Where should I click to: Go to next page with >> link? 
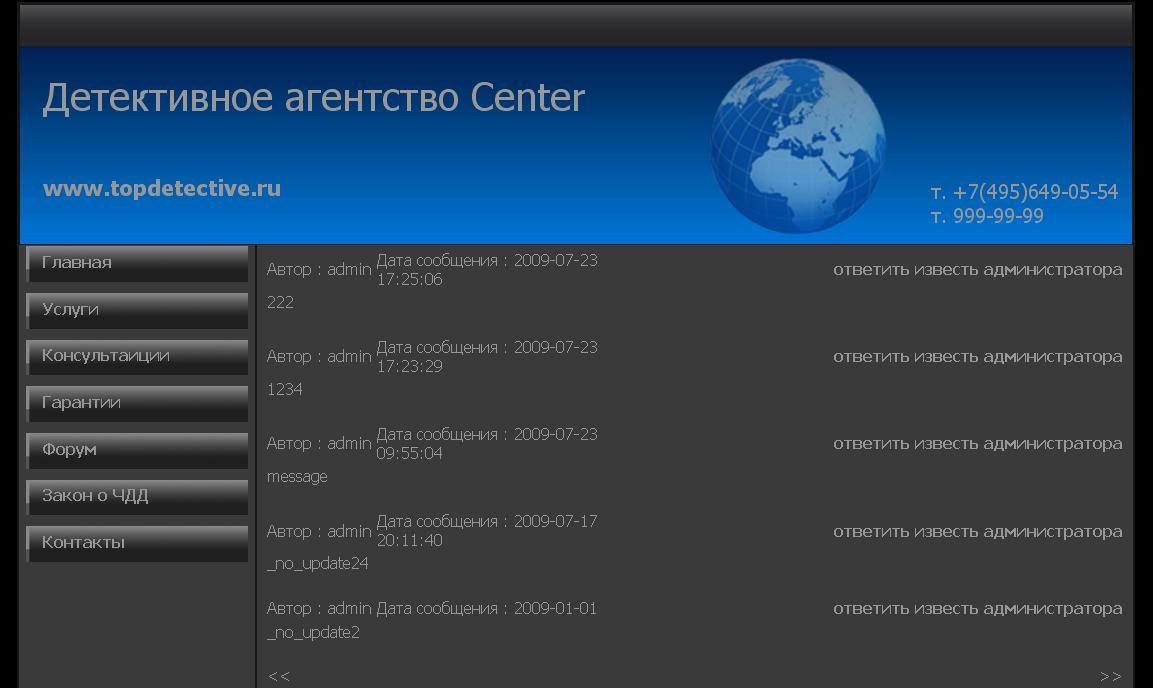(x=1110, y=676)
